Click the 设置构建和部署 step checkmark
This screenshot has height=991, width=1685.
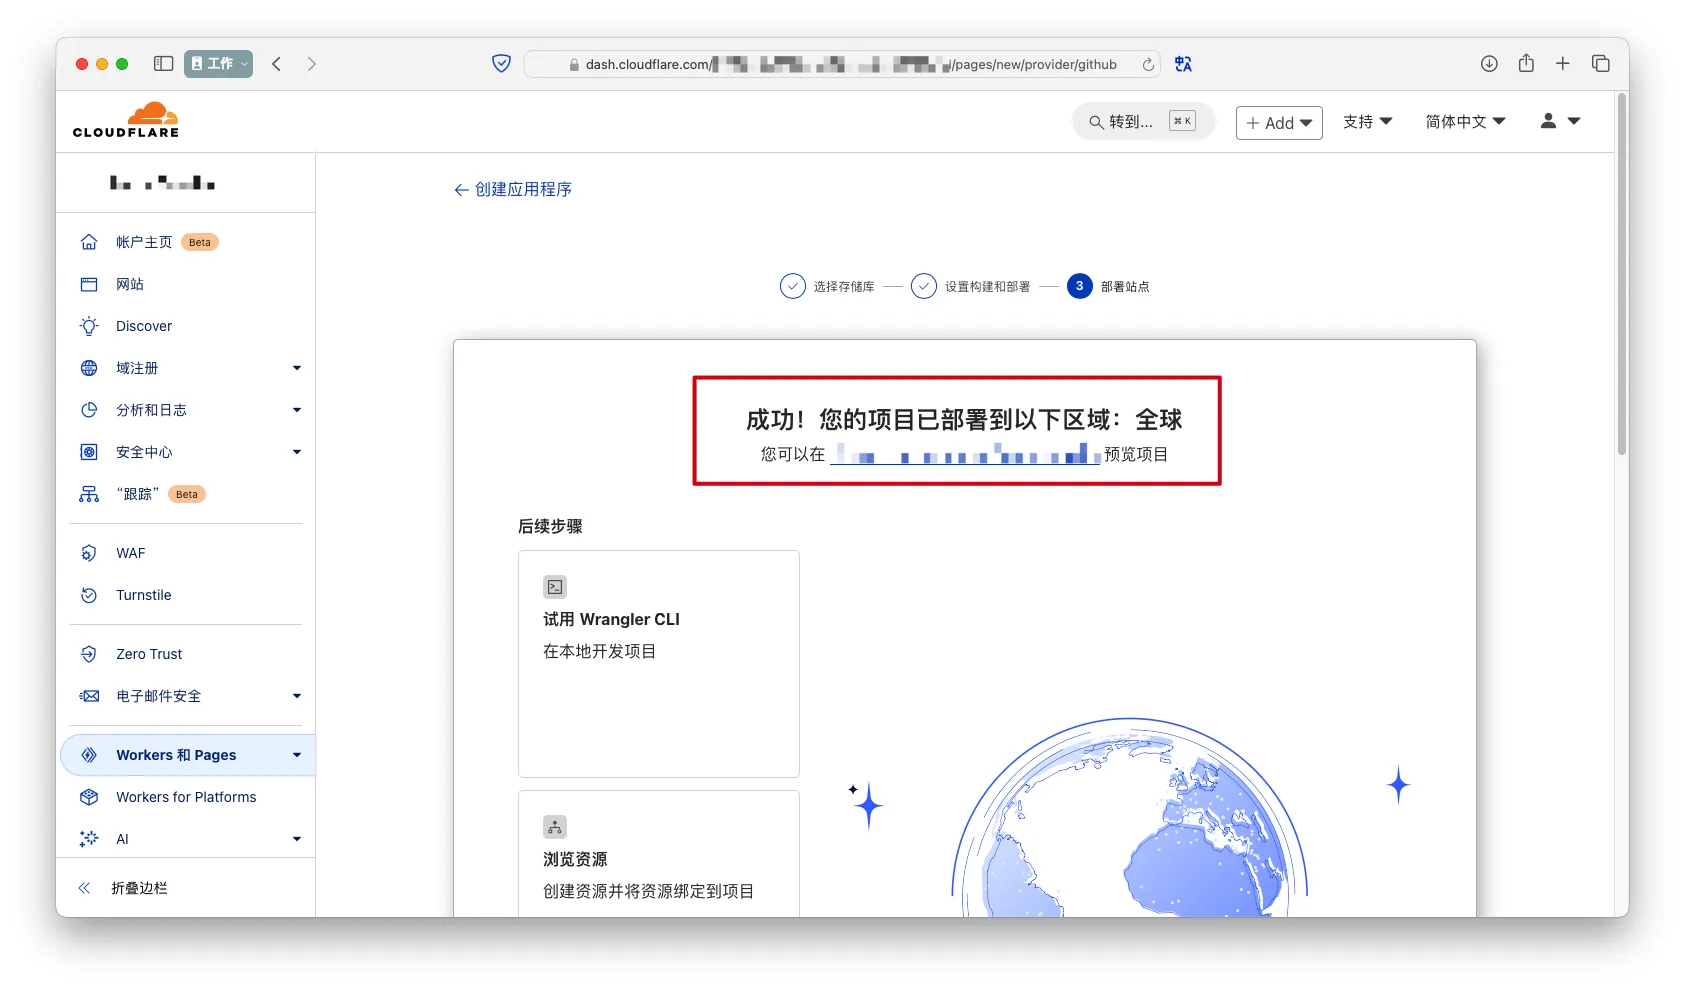pos(924,286)
